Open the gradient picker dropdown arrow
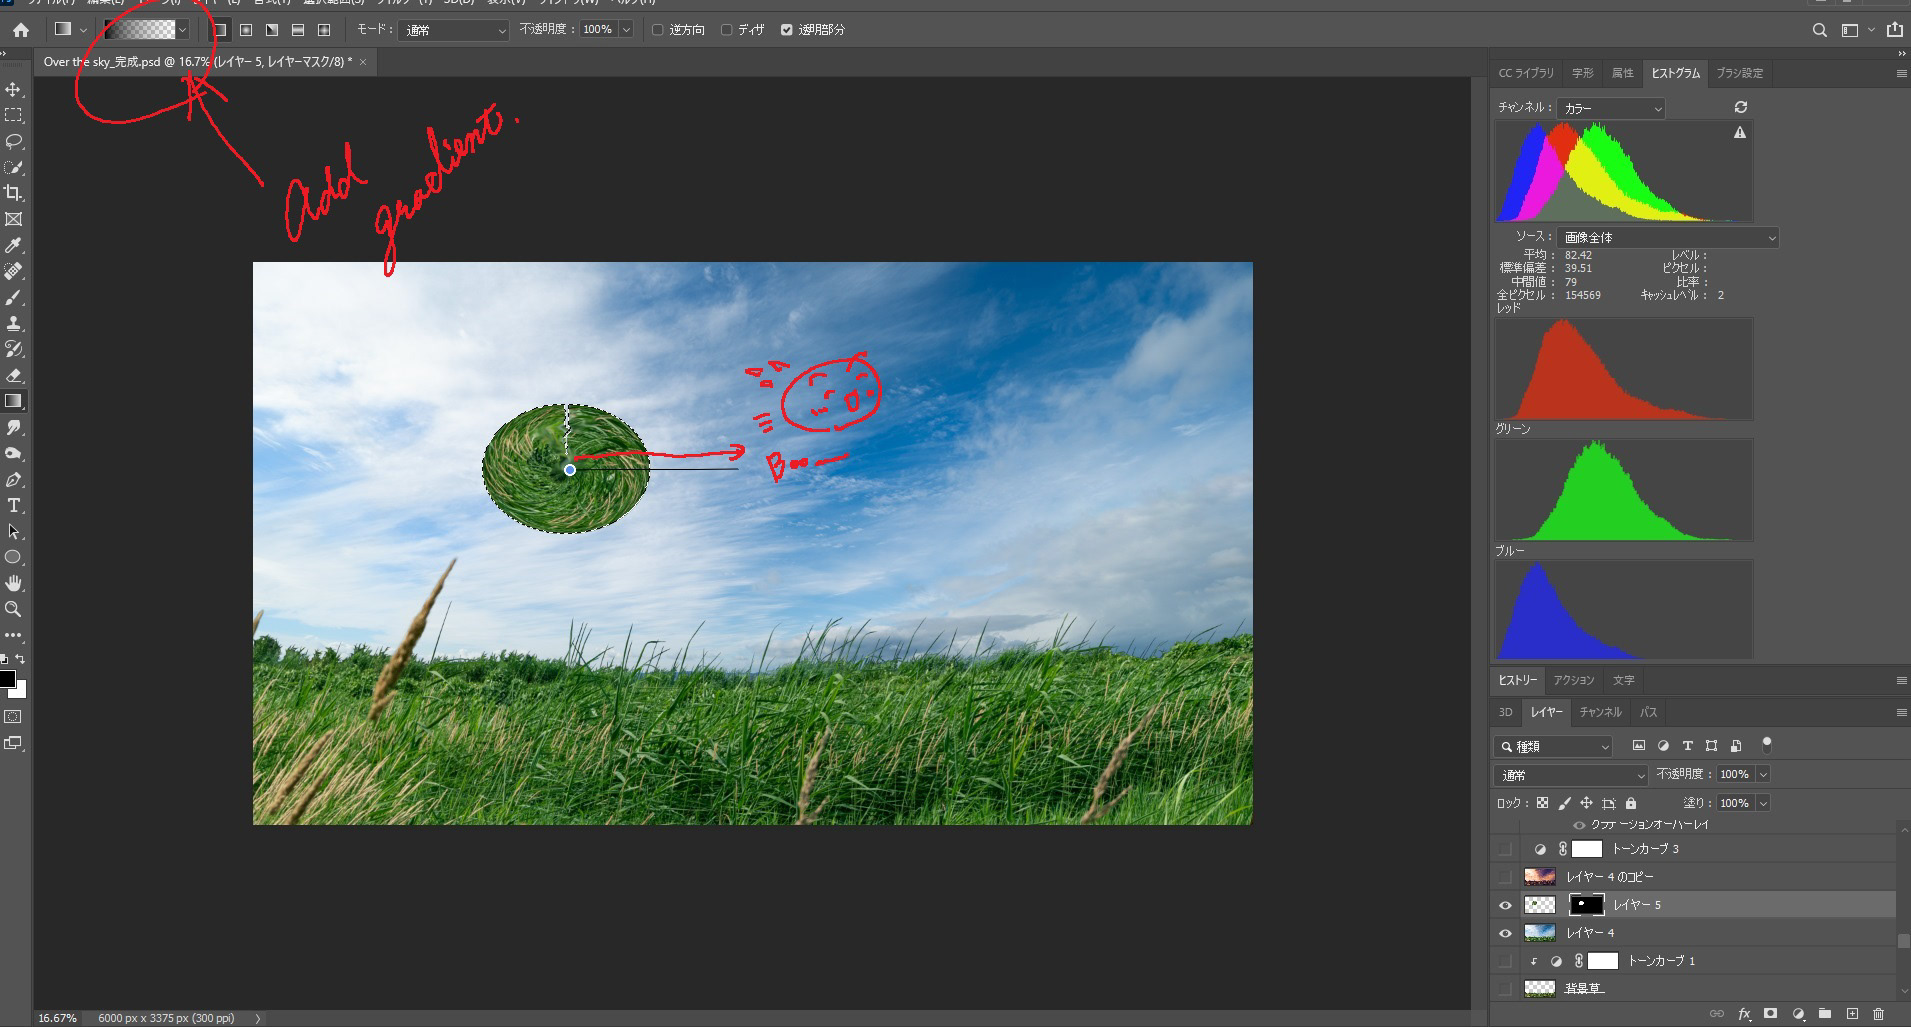 (x=182, y=30)
